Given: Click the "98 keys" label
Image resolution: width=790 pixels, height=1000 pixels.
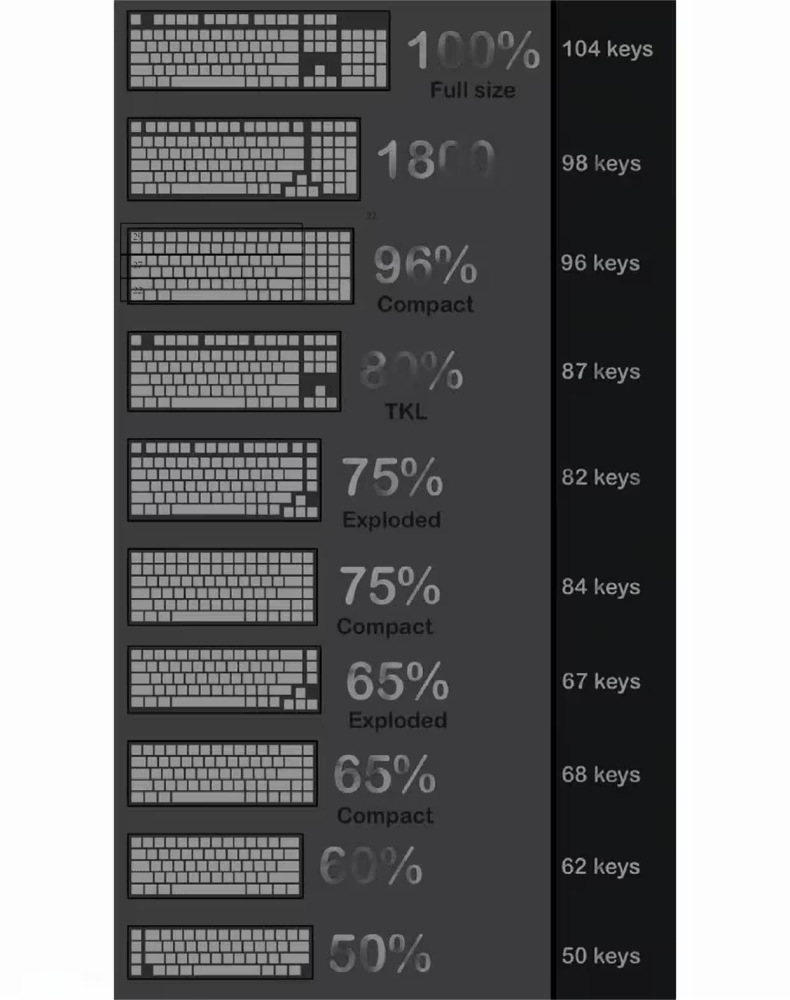Looking at the screenshot, I should pos(601,163).
